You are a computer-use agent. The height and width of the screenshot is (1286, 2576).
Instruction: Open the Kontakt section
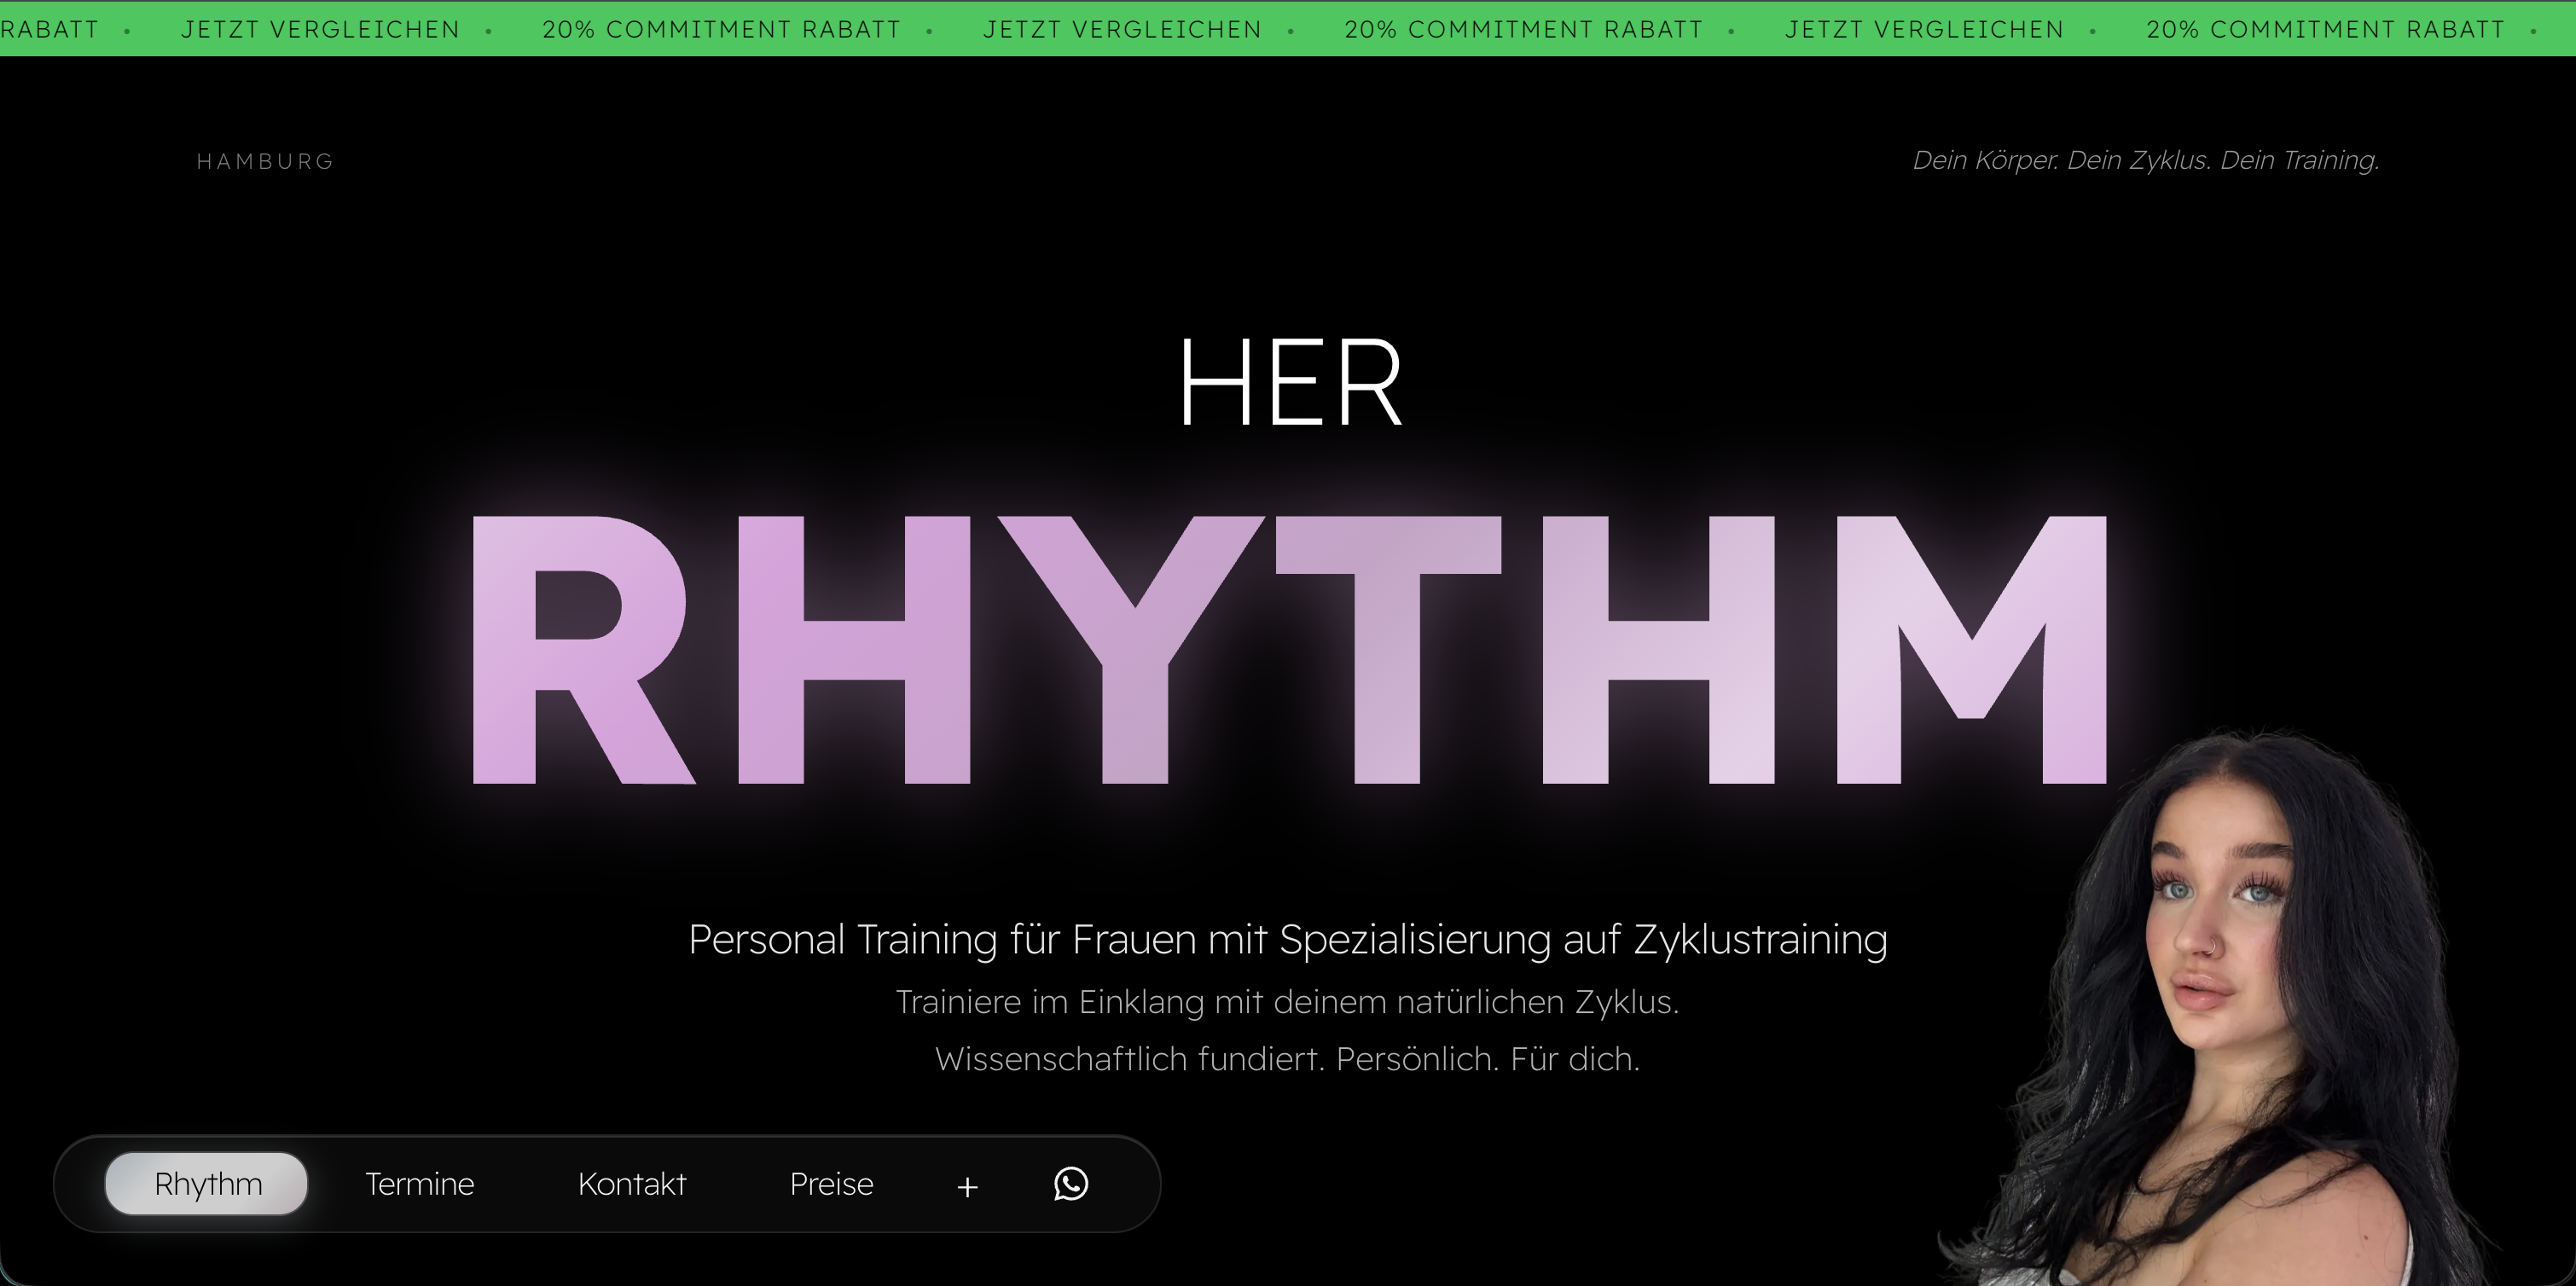pyautogui.click(x=632, y=1183)
